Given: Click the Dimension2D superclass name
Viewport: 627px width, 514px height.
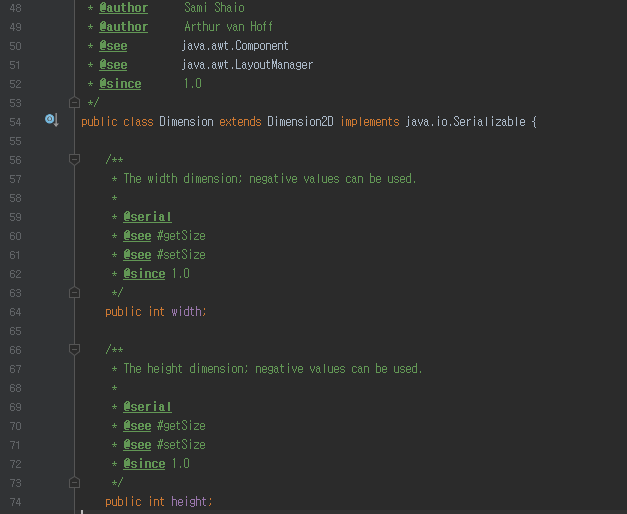Looking at the screenshot, I should point(300,122).
